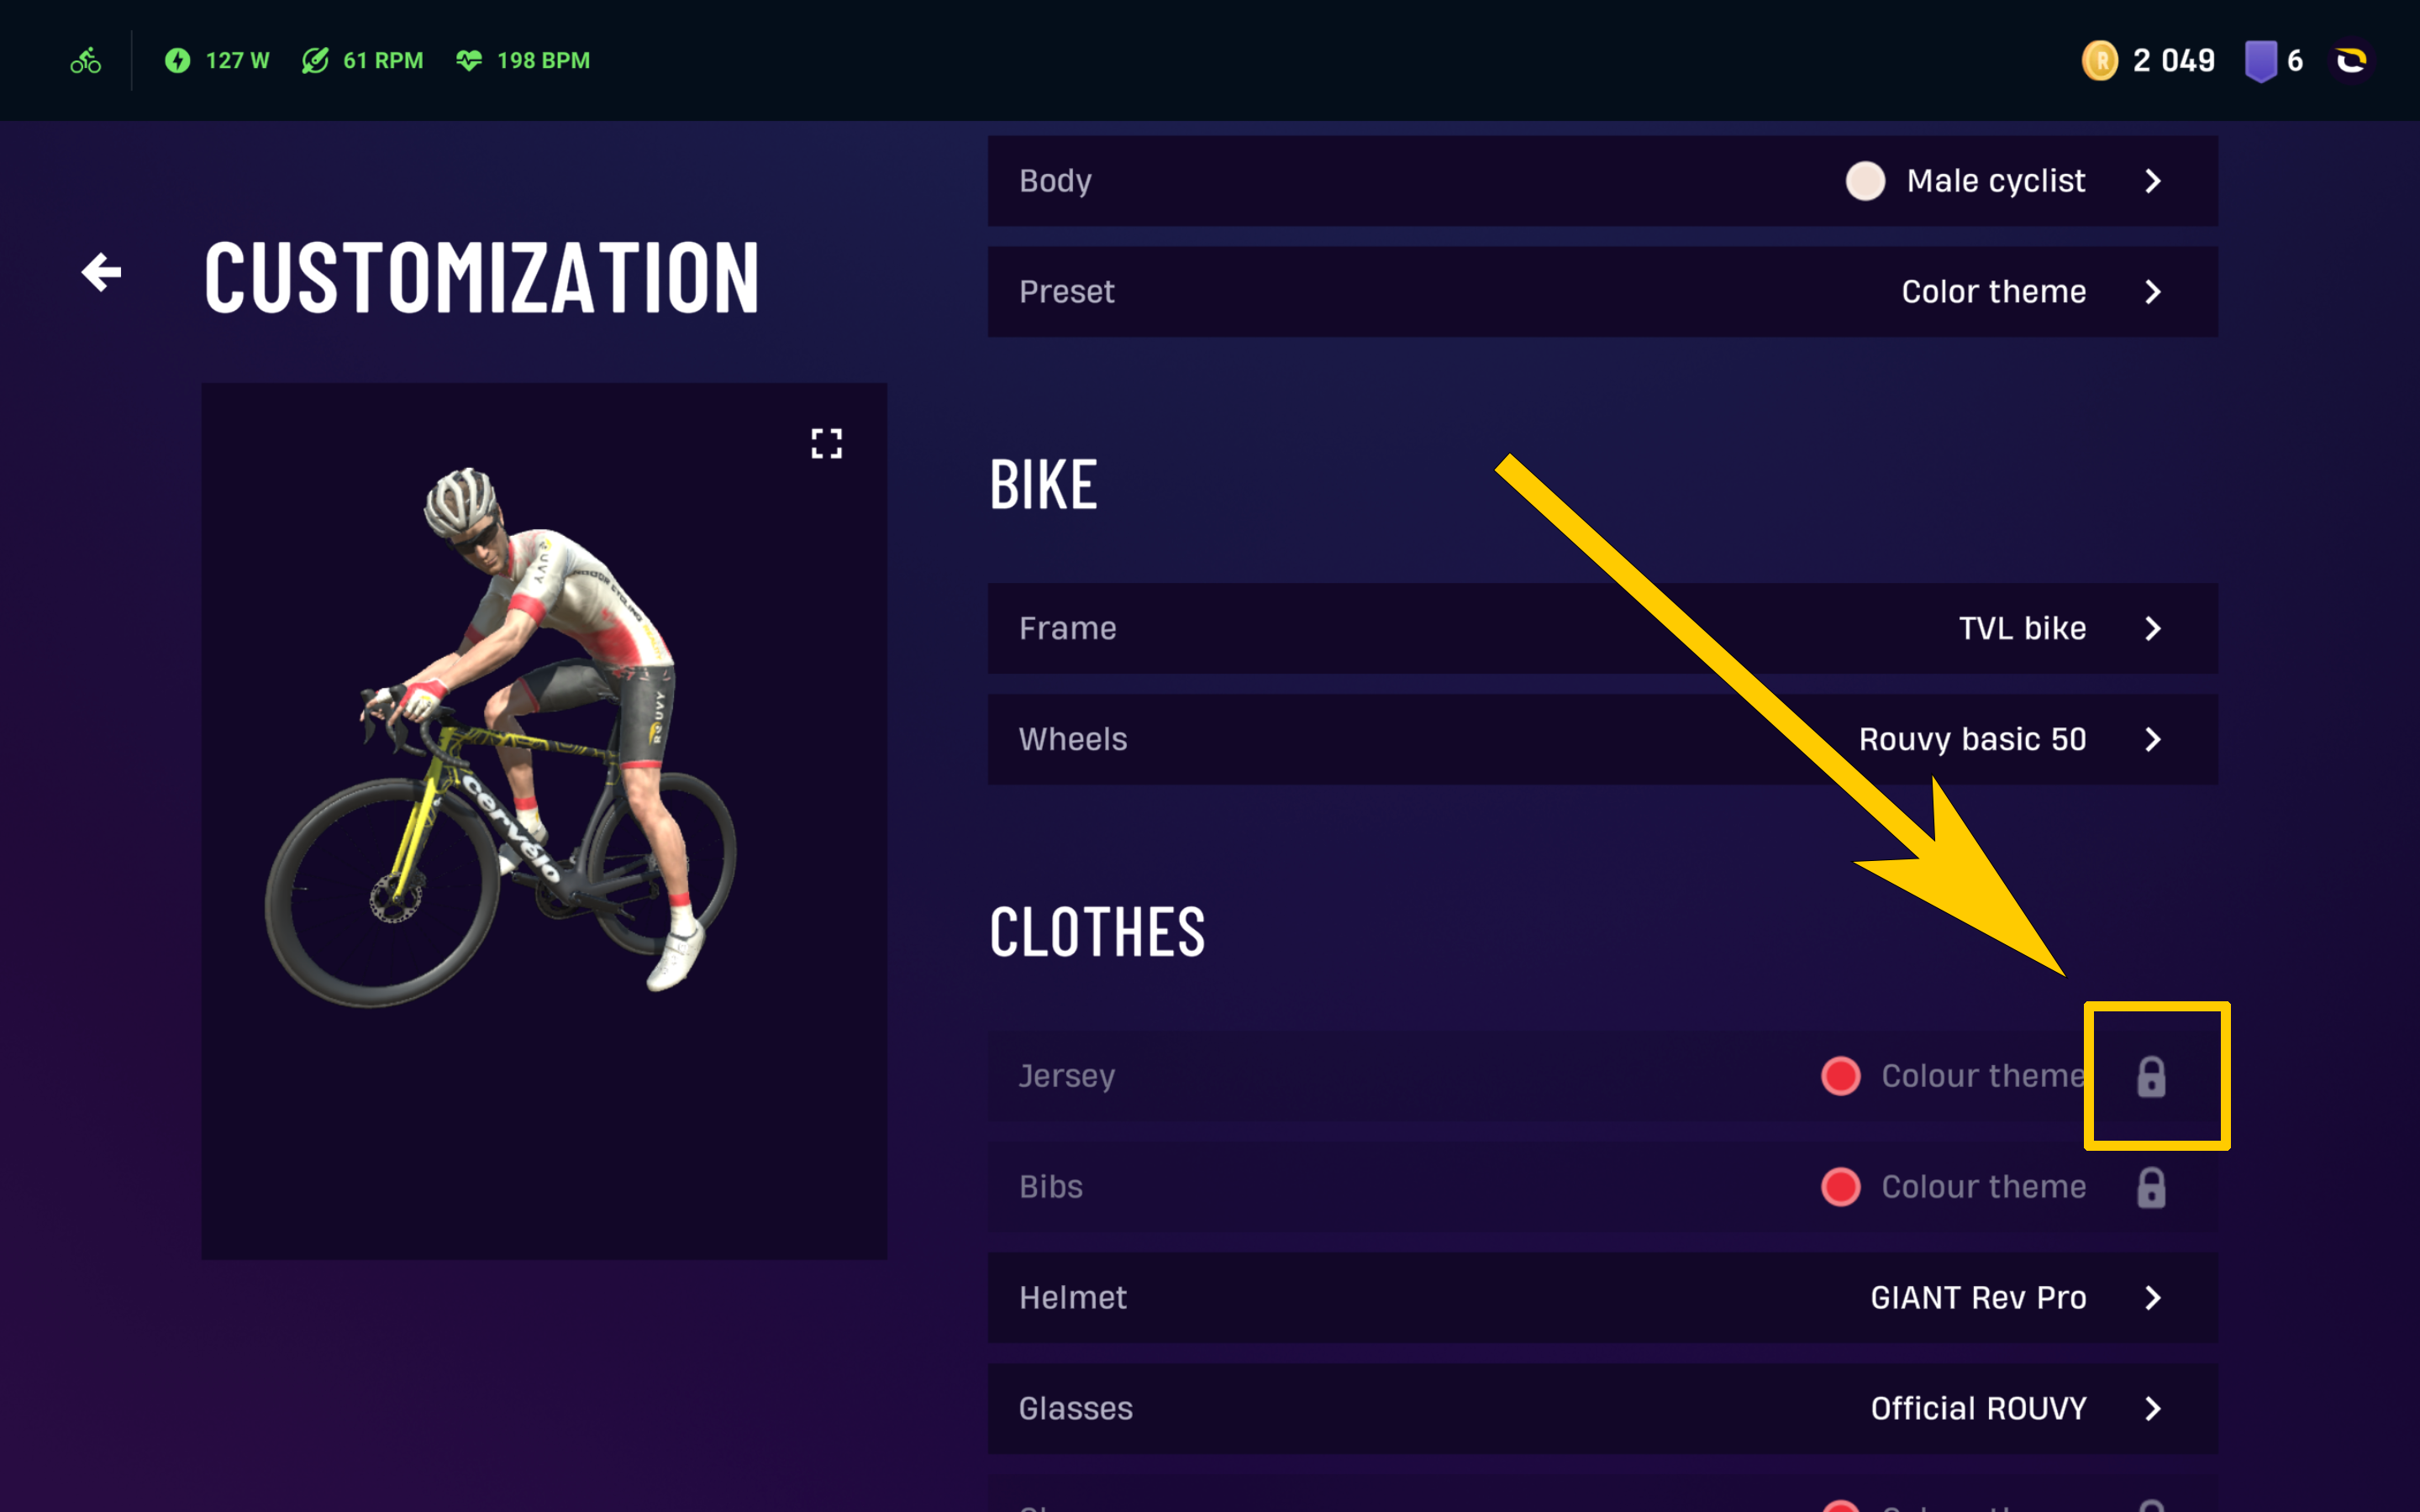Expand the Frame TVL bike chevron
The height and width of the screenshot is (1512, 2420).
[x=2153, y=629]
